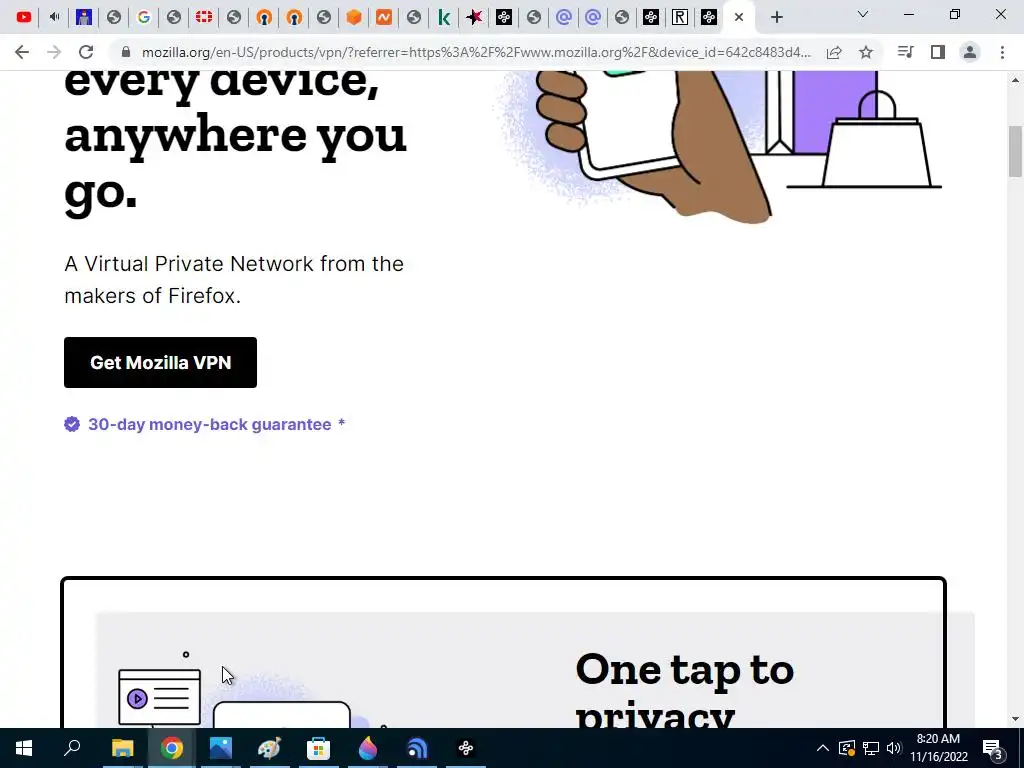
Task: Open Microsoft Store from the taskbar
Action: (318, 748)
